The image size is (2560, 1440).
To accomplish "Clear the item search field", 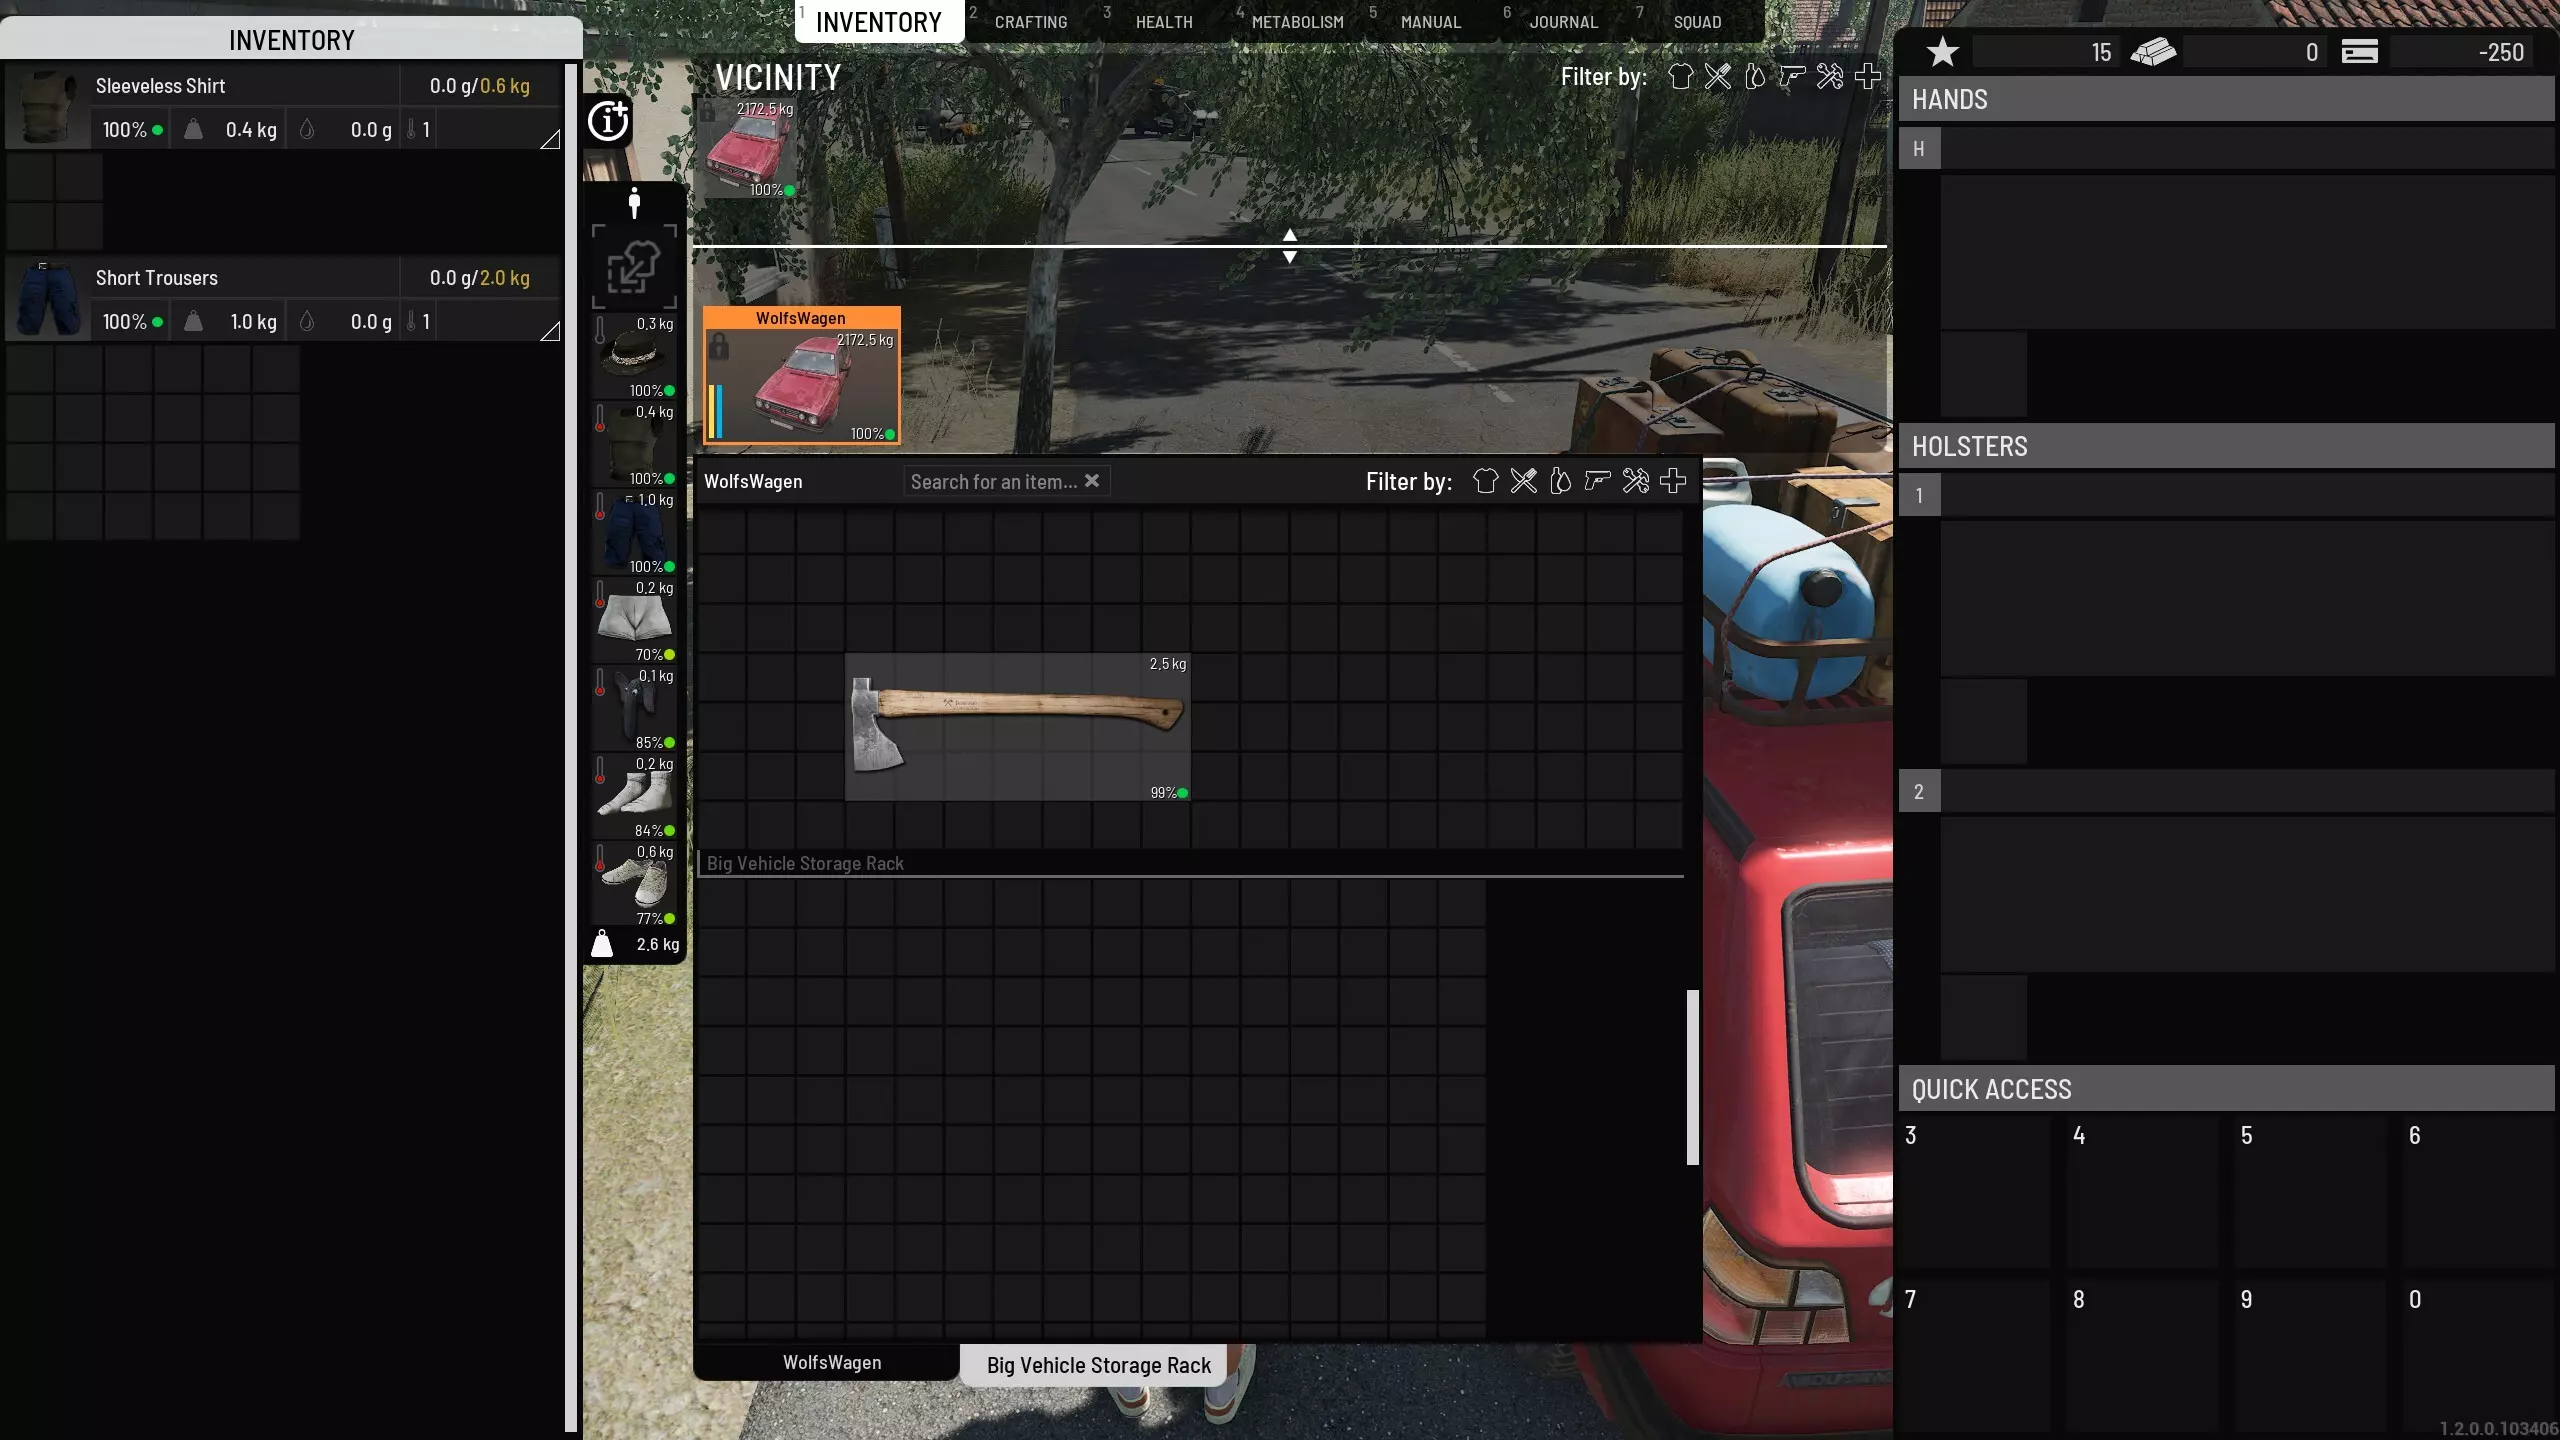I will (1092, 481).
